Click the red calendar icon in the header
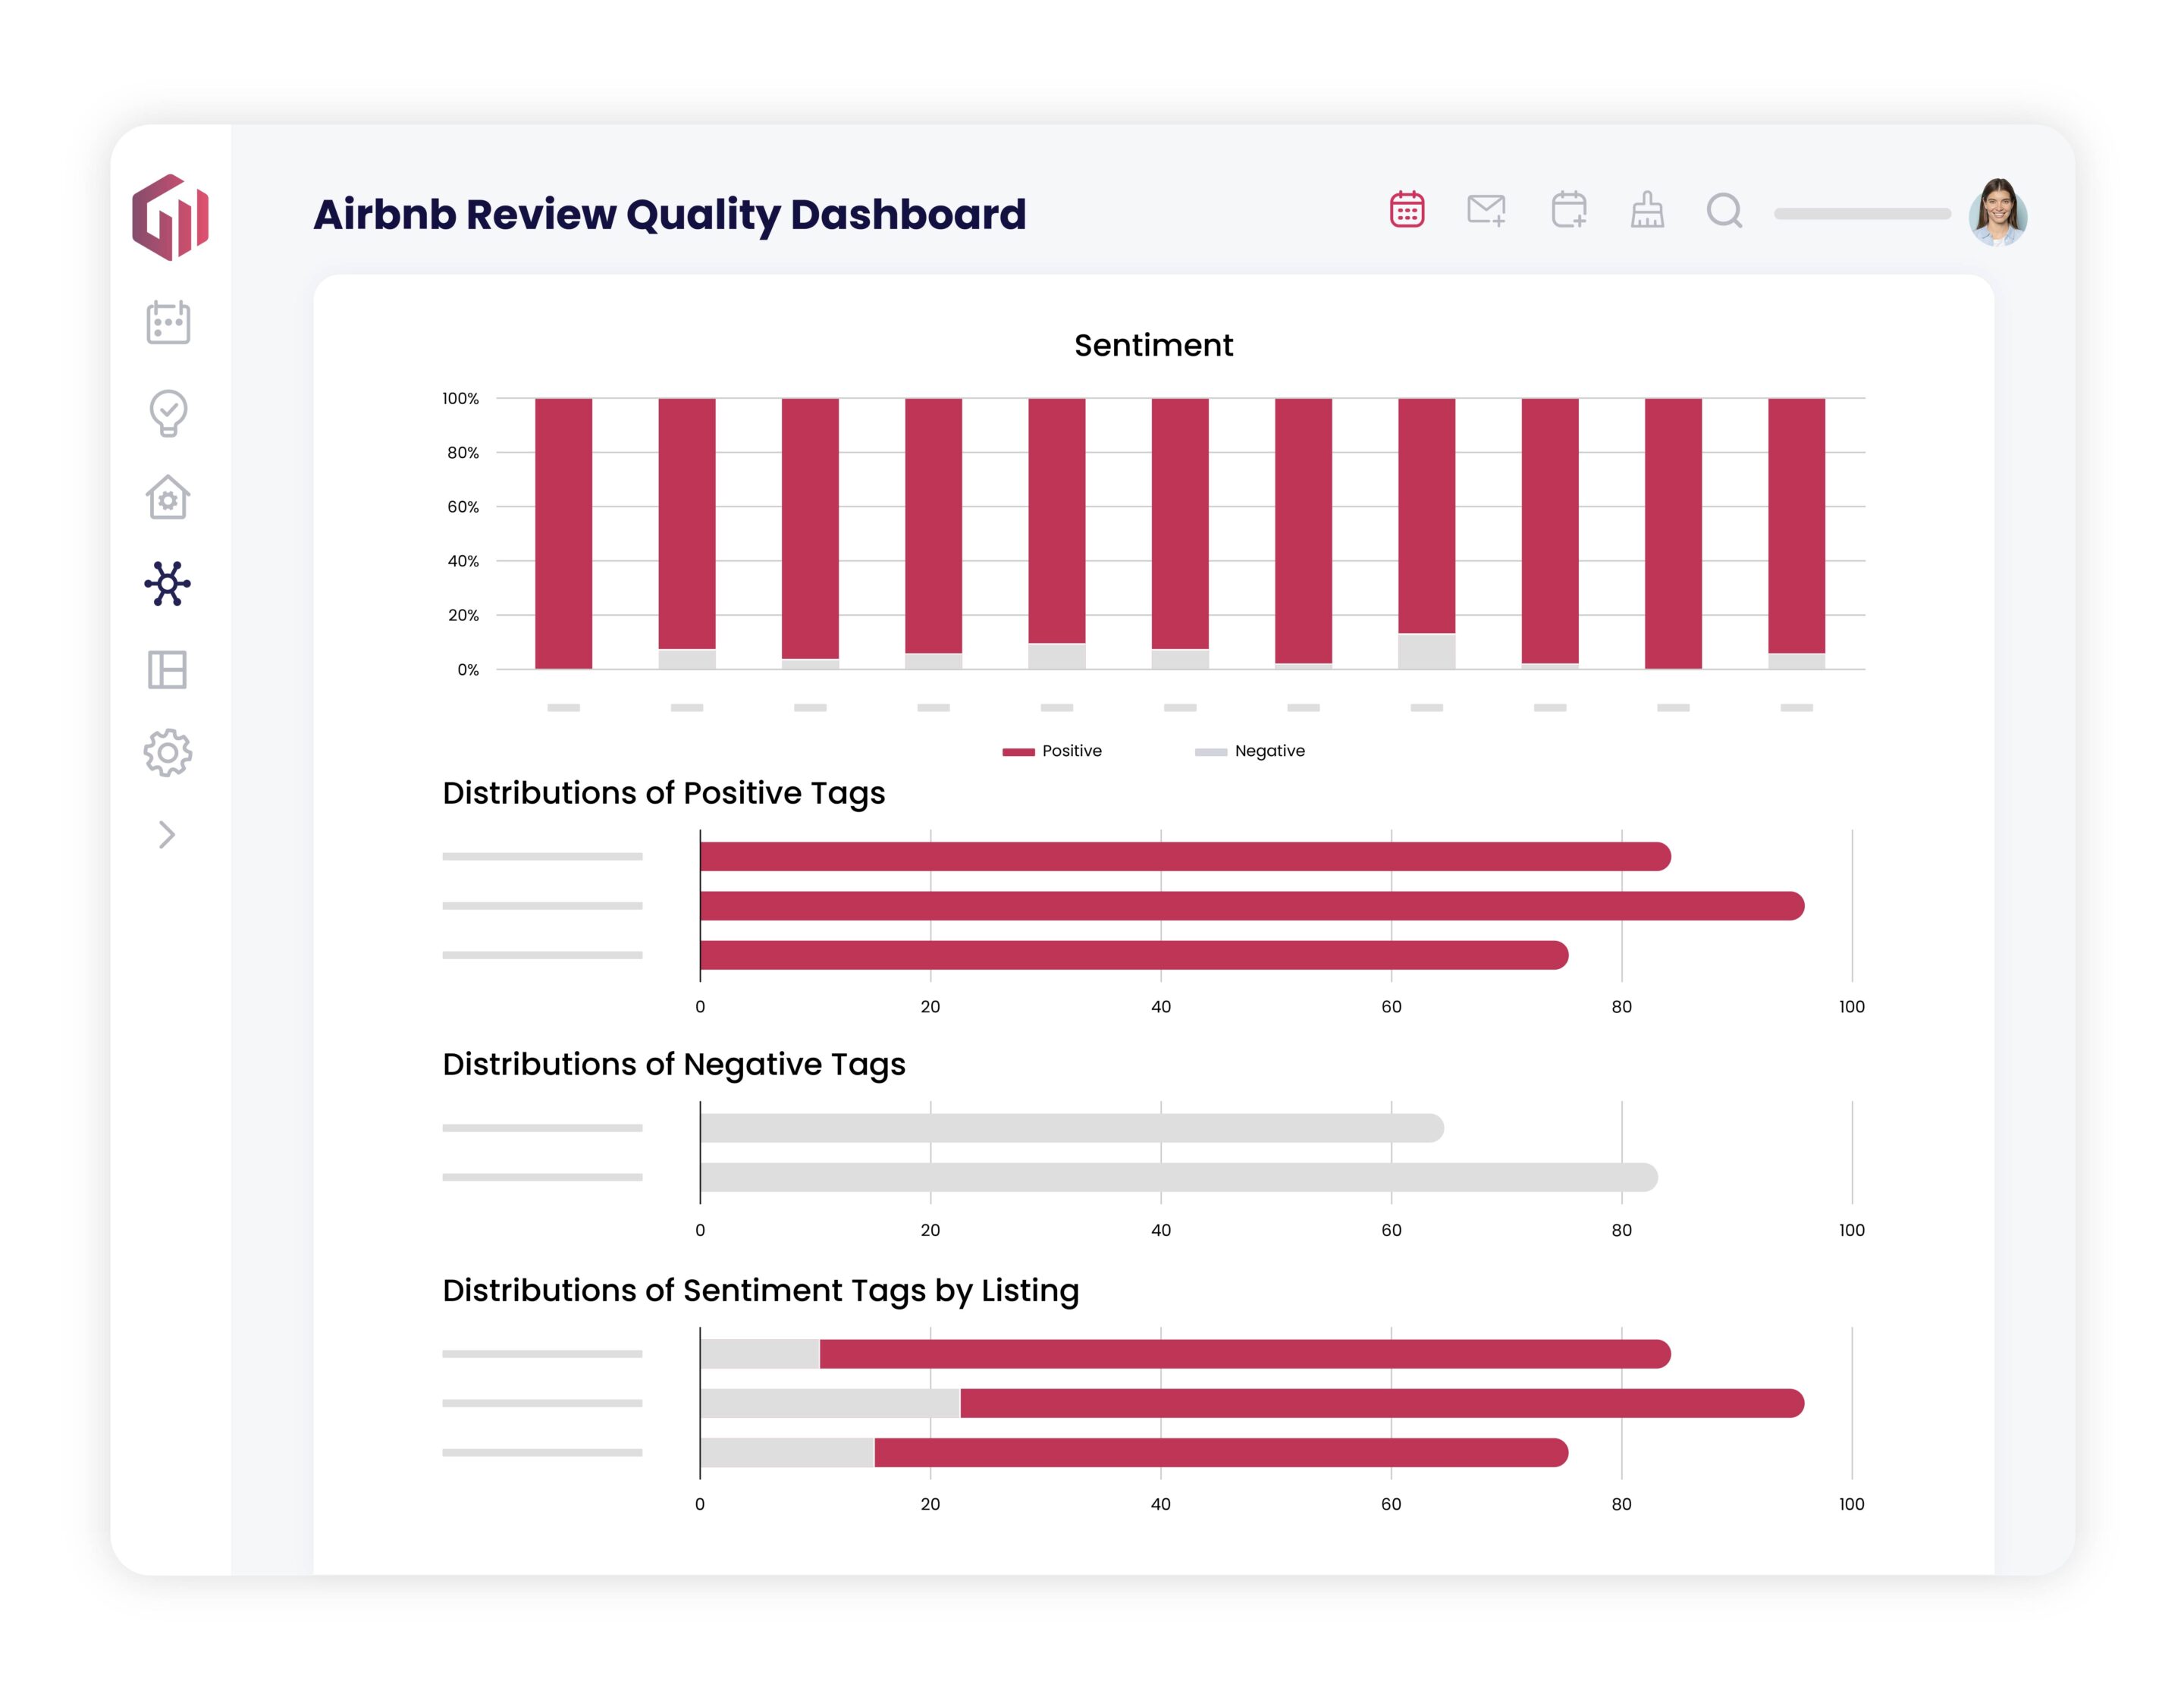2184x1700 pixels. click(x=1407, y=209)
